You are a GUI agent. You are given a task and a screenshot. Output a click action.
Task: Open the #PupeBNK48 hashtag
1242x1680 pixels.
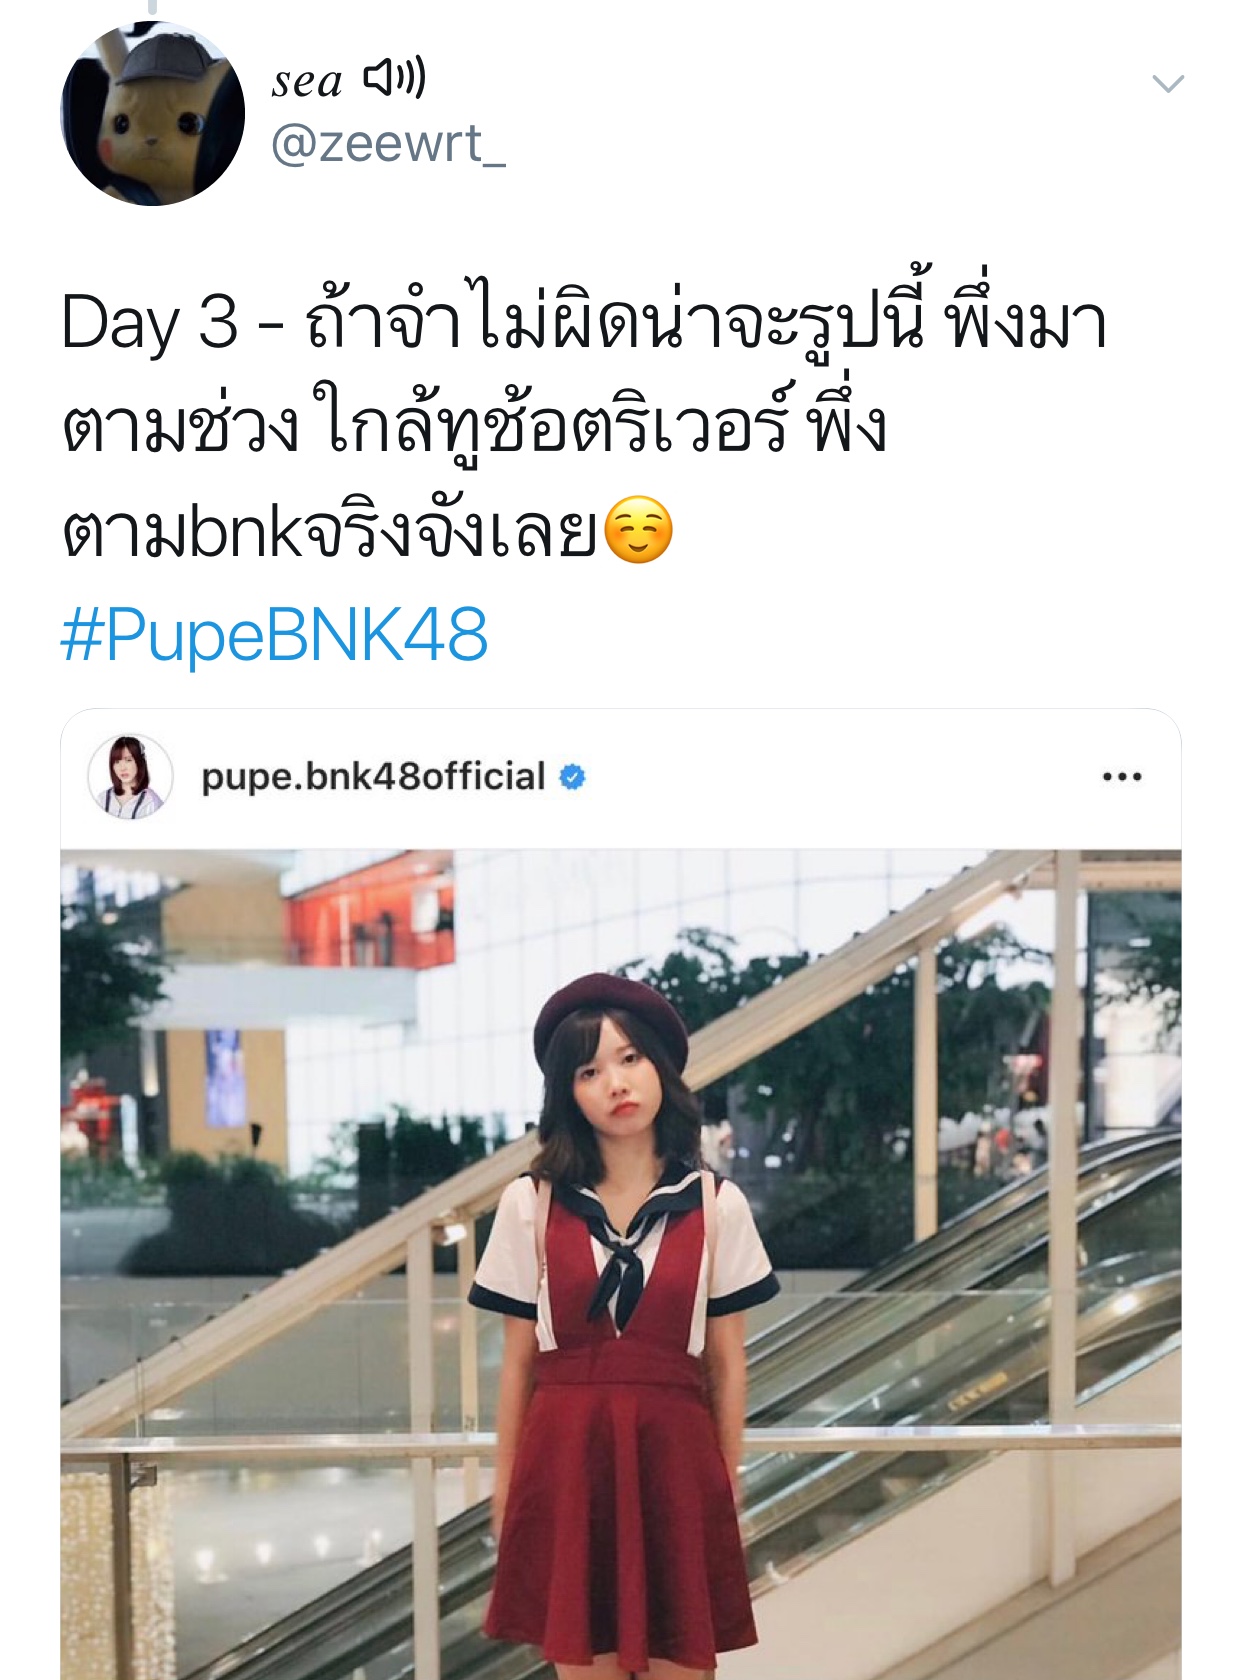click(274, 635)
